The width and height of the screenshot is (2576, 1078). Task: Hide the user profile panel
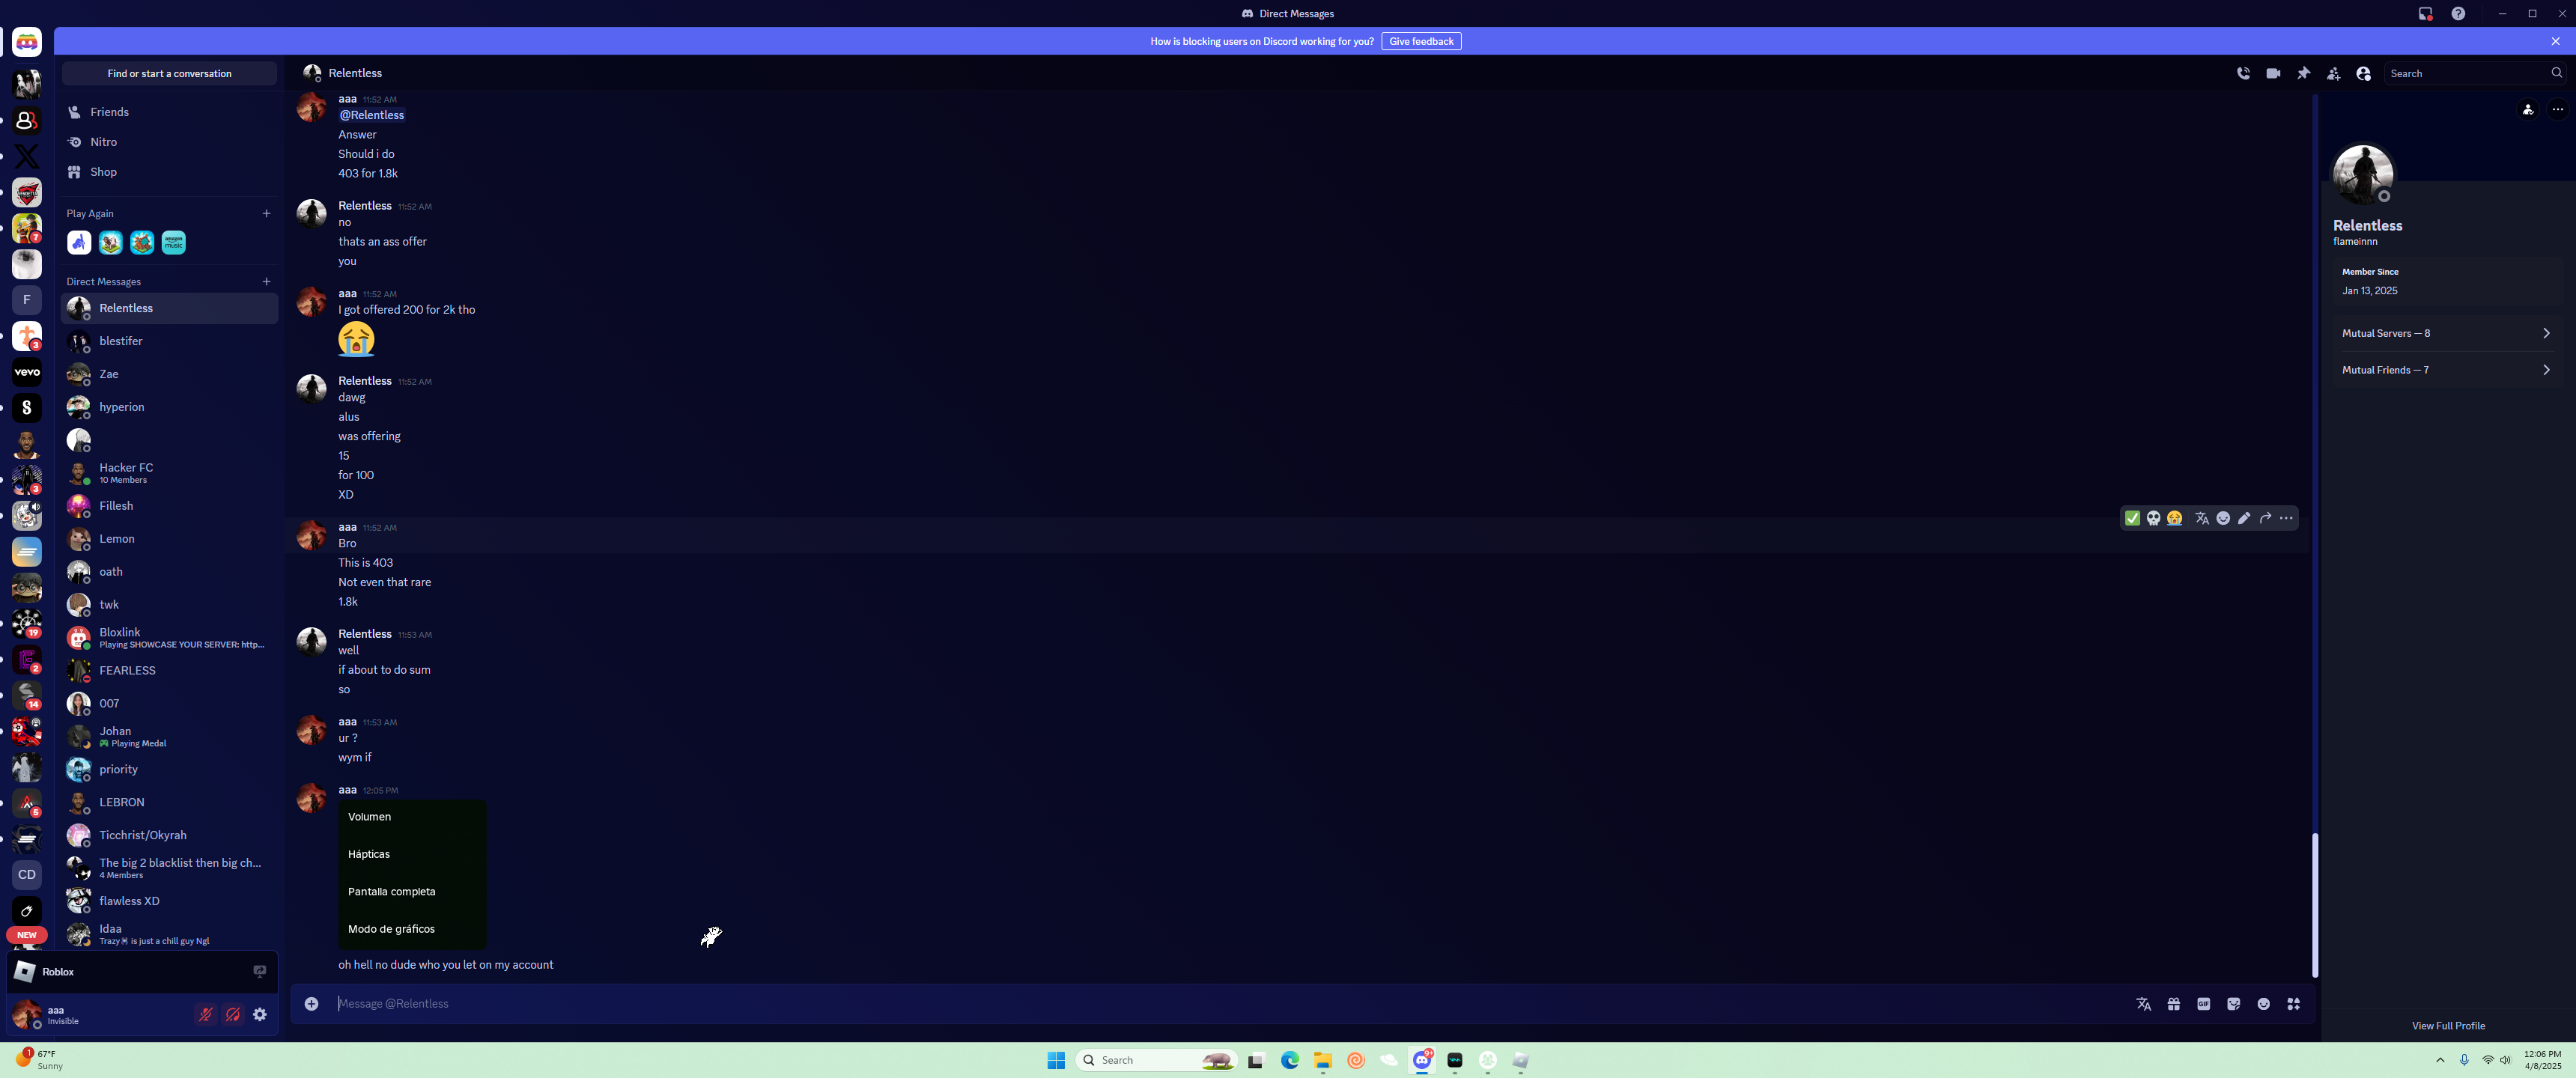[2363, 73]
